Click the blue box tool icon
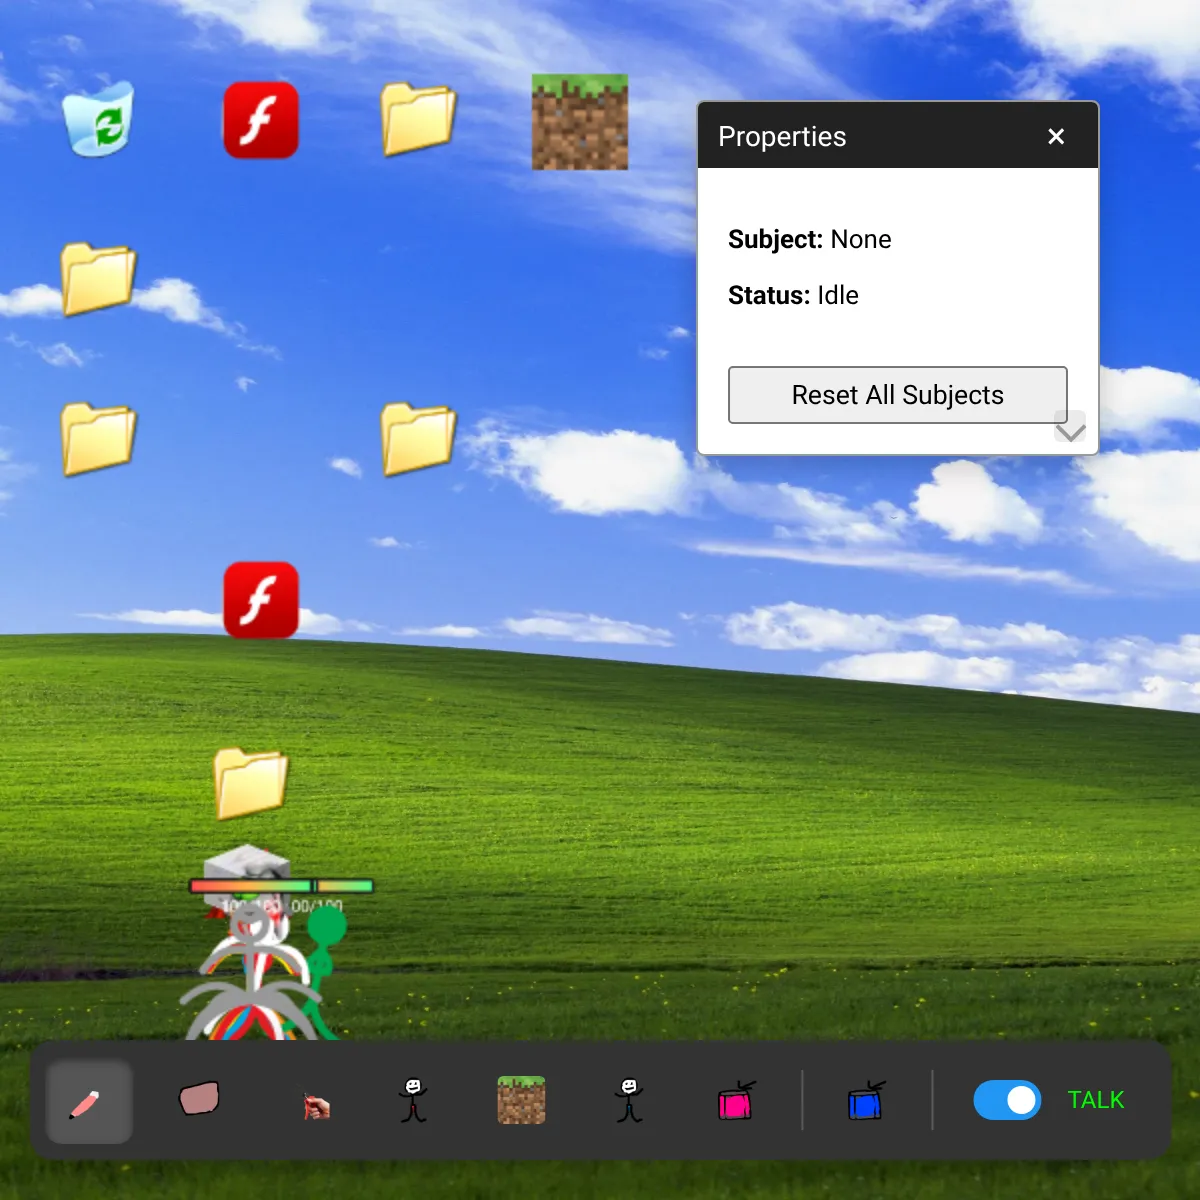The image size is (1200, 1200). pos(866,1100)
